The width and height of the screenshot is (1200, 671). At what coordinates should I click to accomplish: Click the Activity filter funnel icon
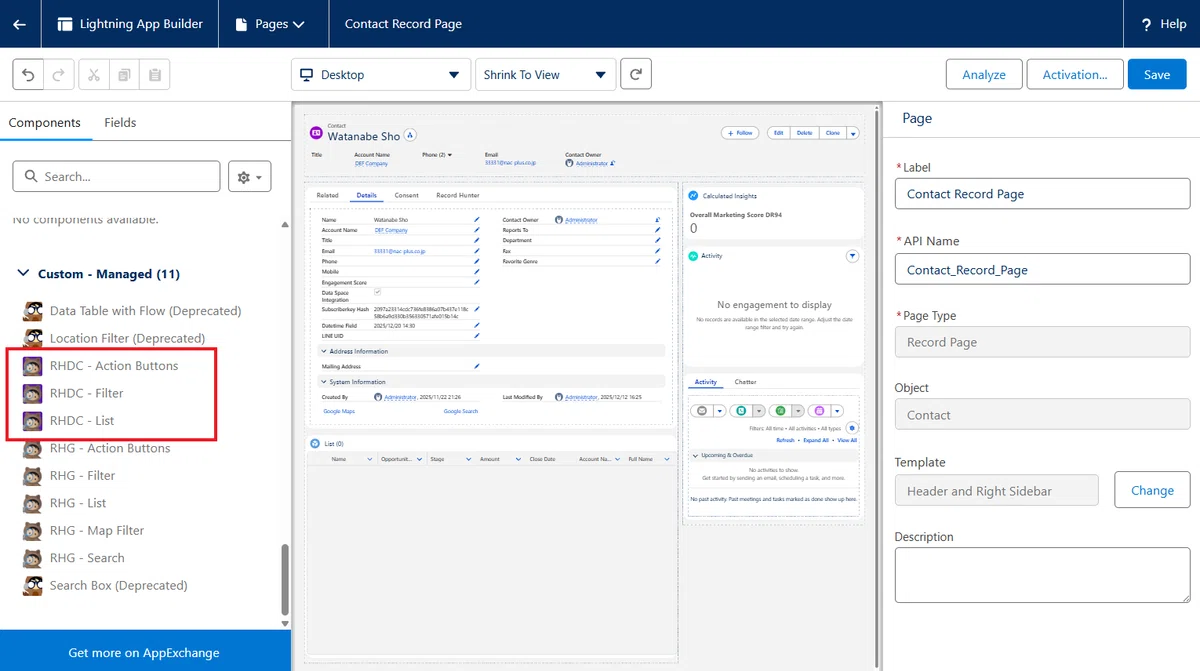(853, 256)
